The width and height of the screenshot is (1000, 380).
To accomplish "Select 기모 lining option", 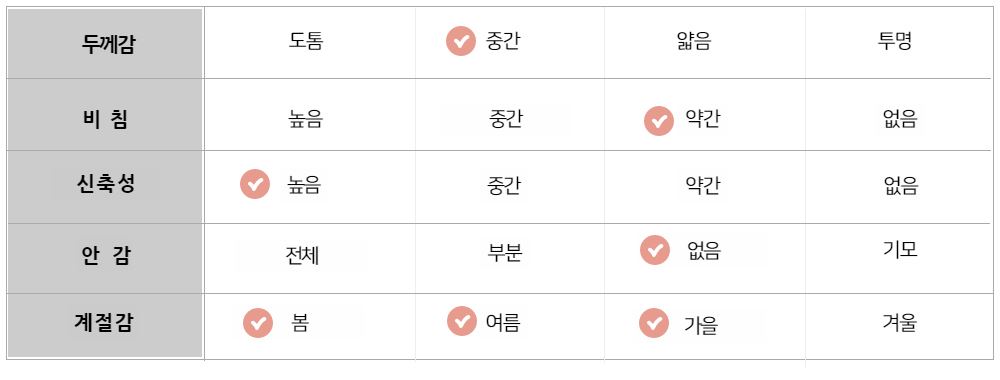I will 900,249.
